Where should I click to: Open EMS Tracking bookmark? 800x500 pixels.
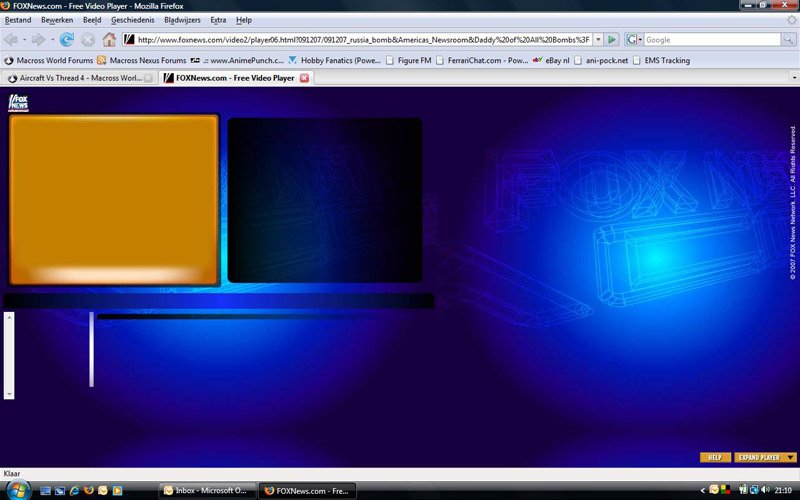coord(661,60)
